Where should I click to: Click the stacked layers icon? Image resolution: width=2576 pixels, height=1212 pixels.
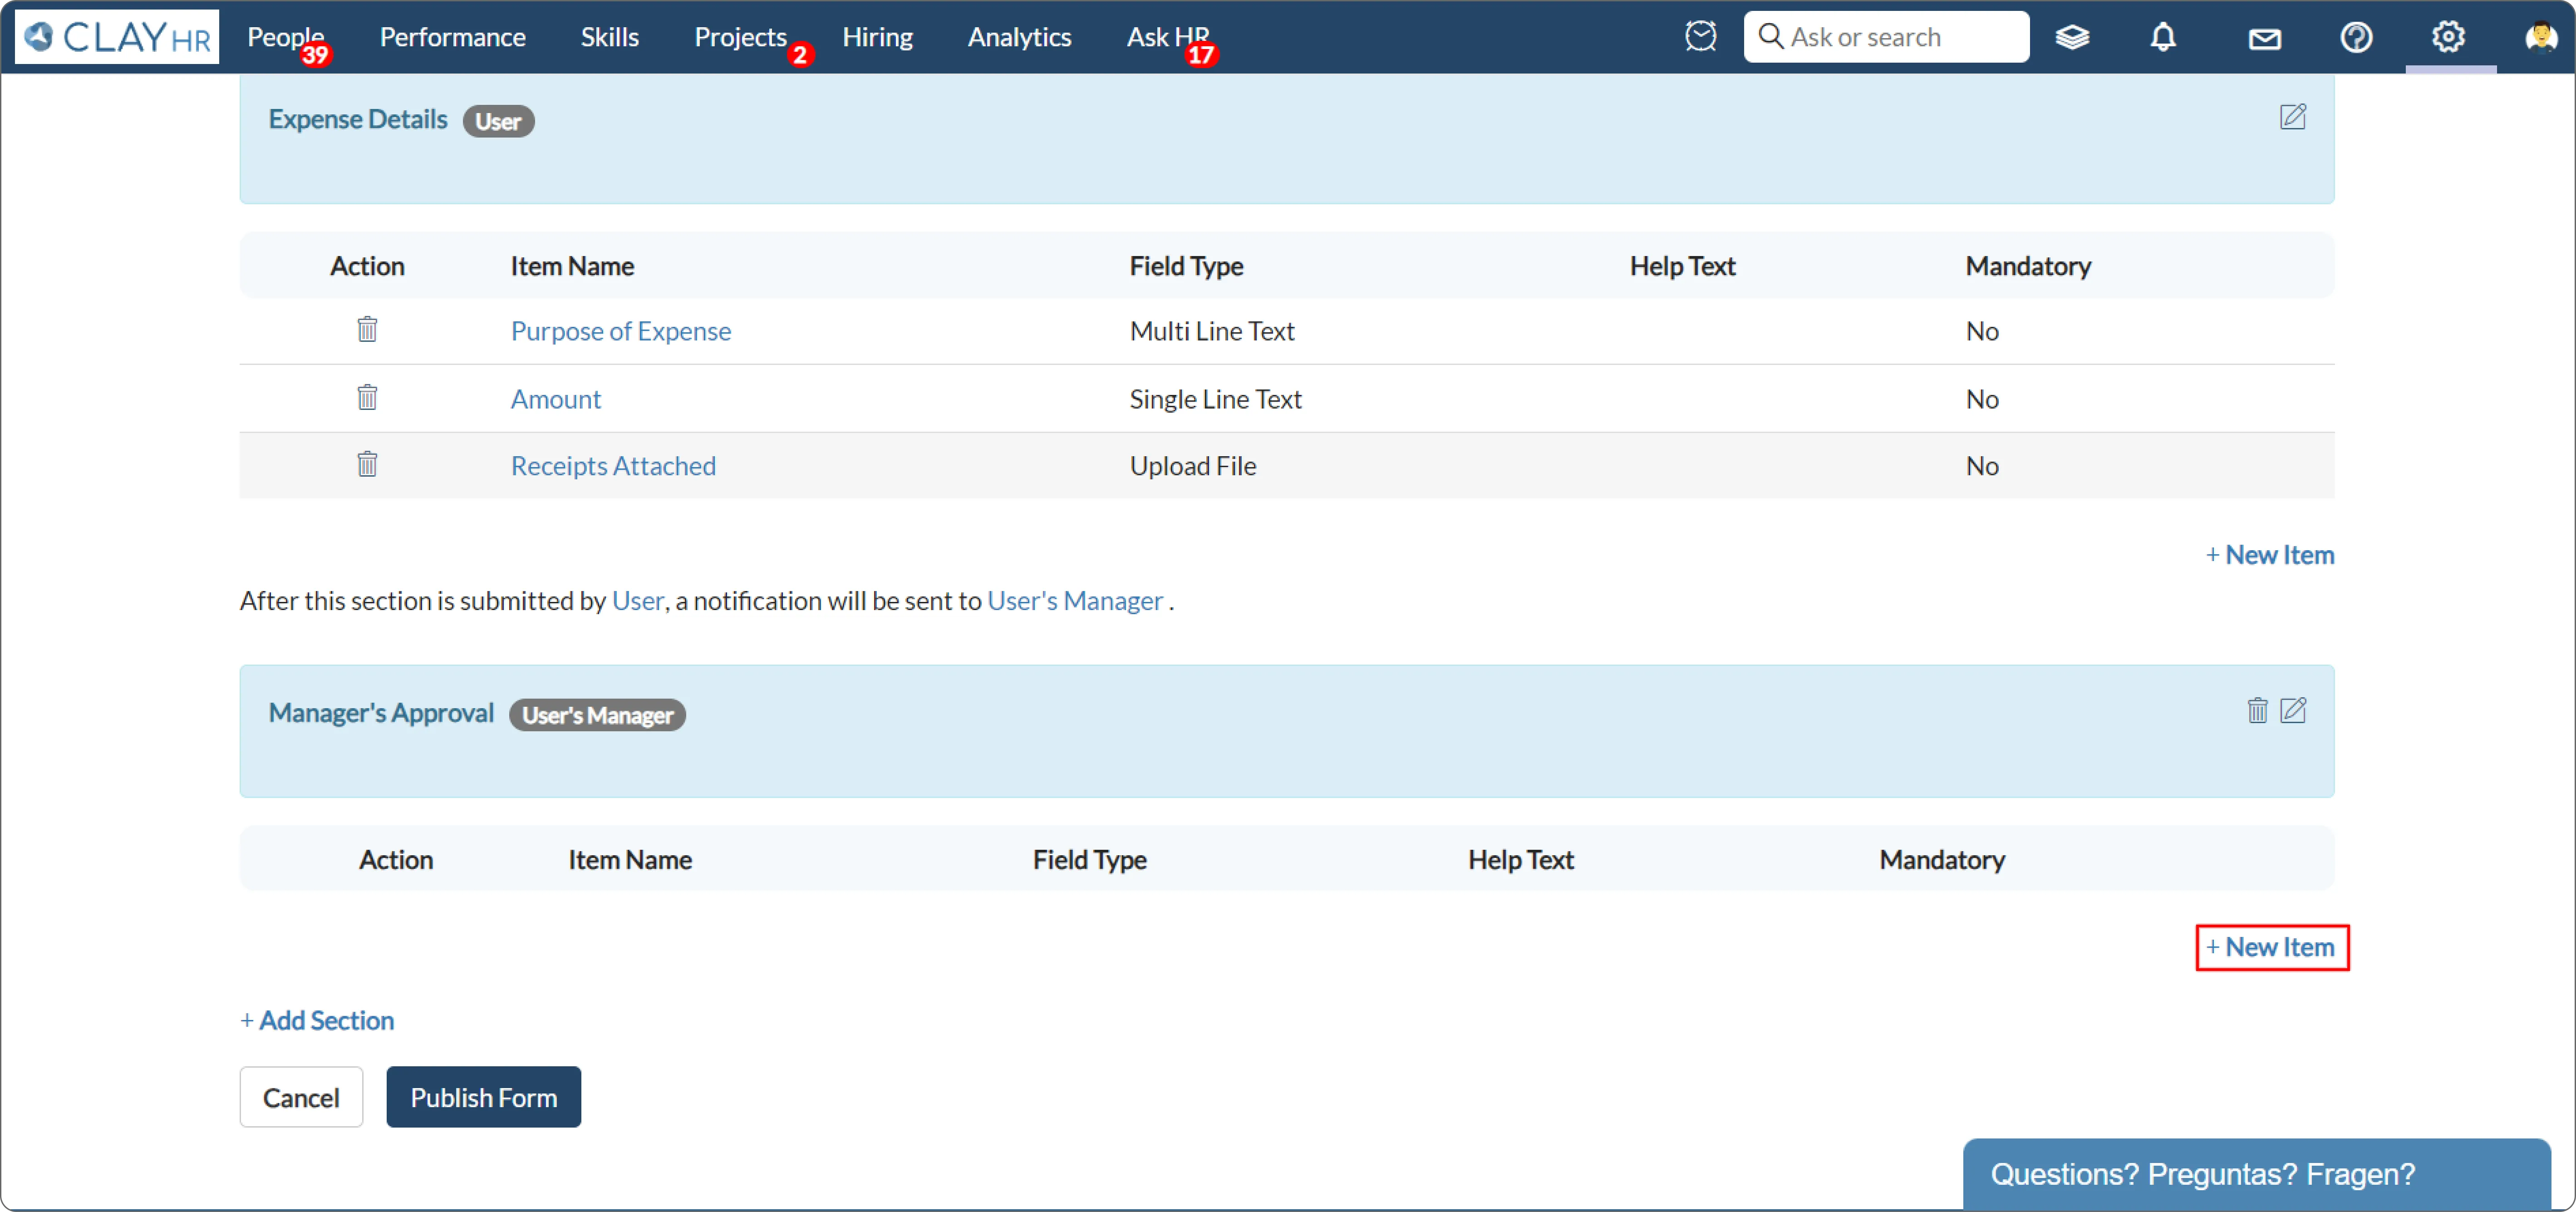click(2072, 38)
